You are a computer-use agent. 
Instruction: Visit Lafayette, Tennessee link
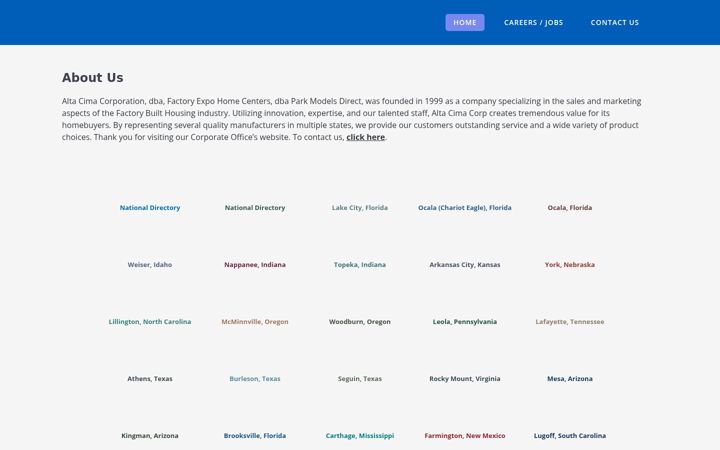(569, 321)
